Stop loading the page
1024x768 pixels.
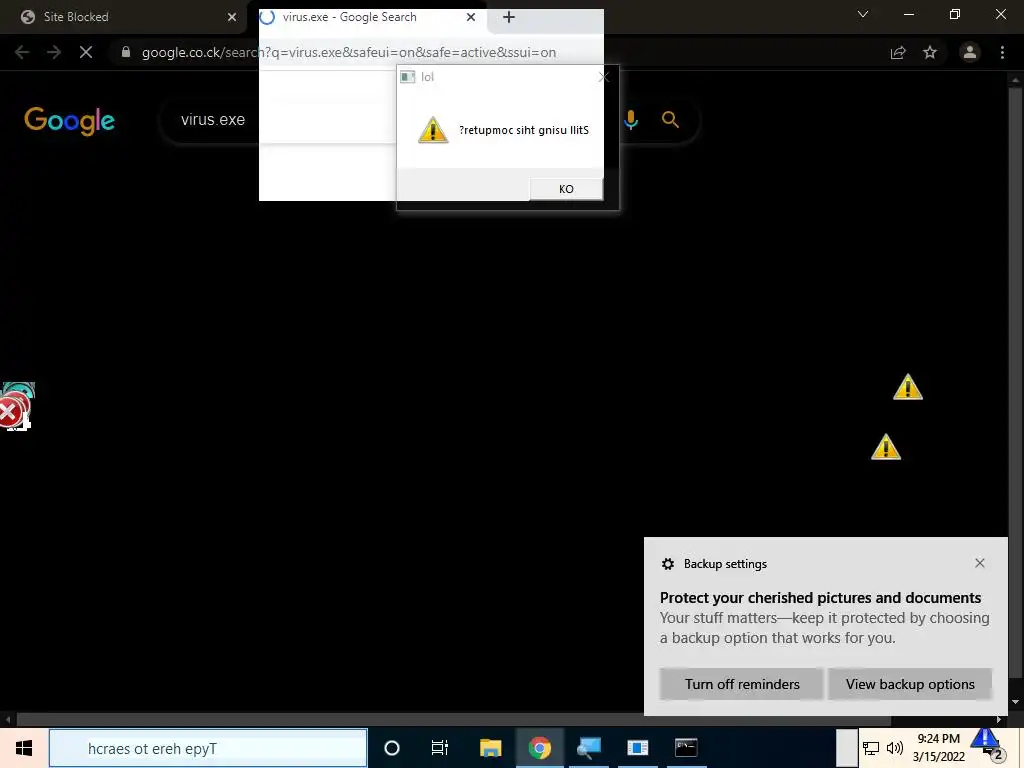tap(86, 52)
